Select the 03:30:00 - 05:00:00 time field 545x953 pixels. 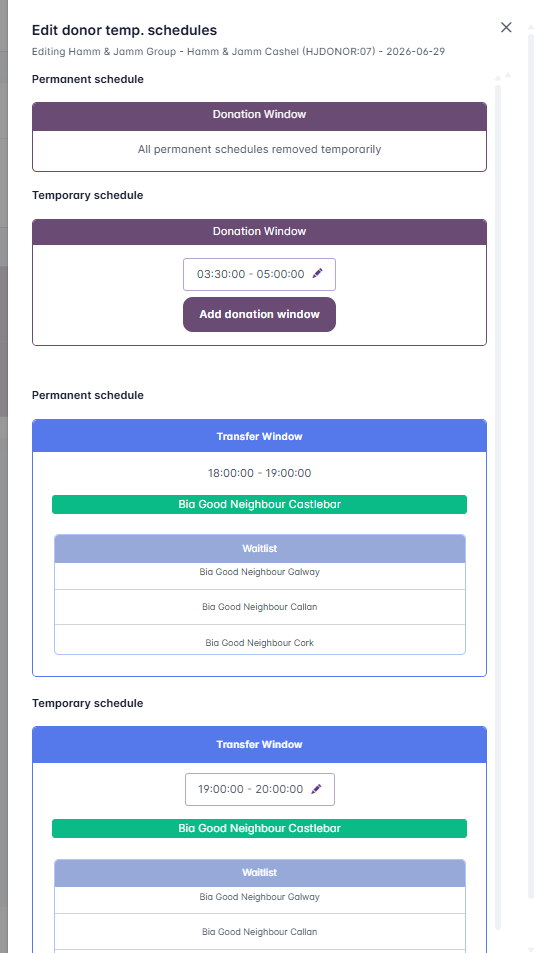point(259,274)
